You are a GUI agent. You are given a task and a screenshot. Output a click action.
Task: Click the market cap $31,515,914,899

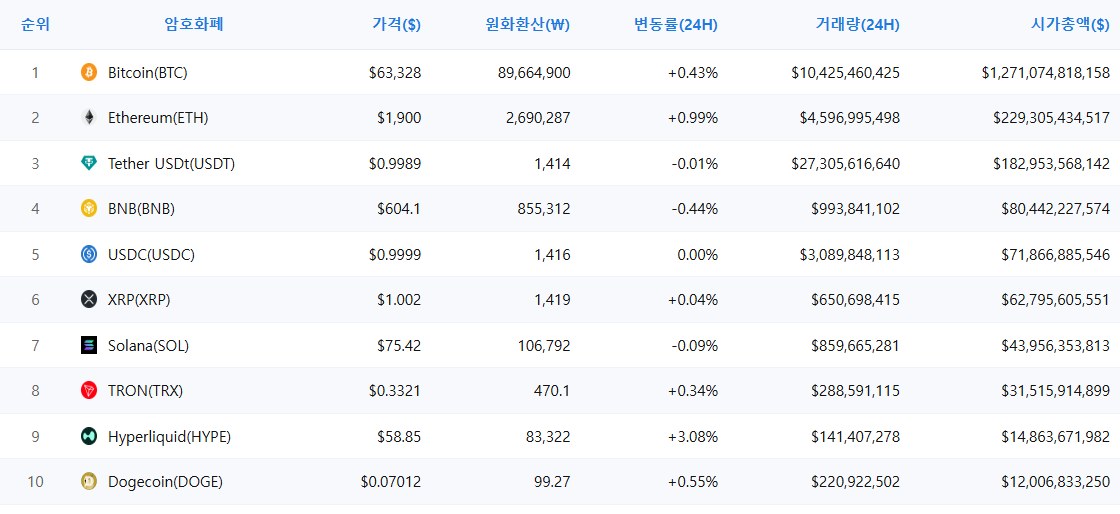pos(1056,391)
